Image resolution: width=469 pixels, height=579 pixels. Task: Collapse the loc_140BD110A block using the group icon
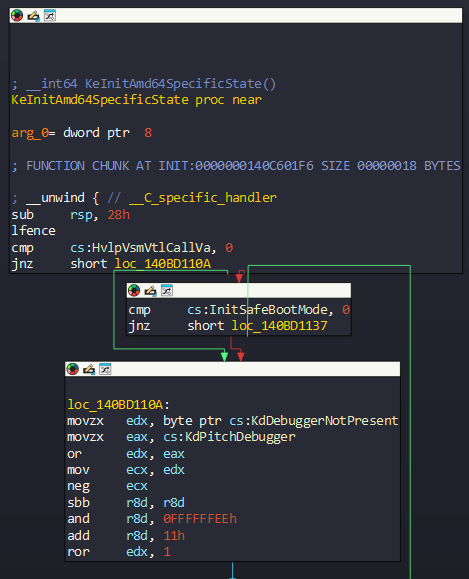[x=105, y=369]
